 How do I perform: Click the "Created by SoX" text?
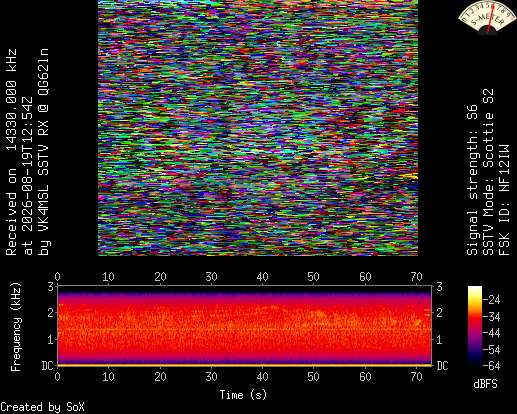tap(42, 407)
